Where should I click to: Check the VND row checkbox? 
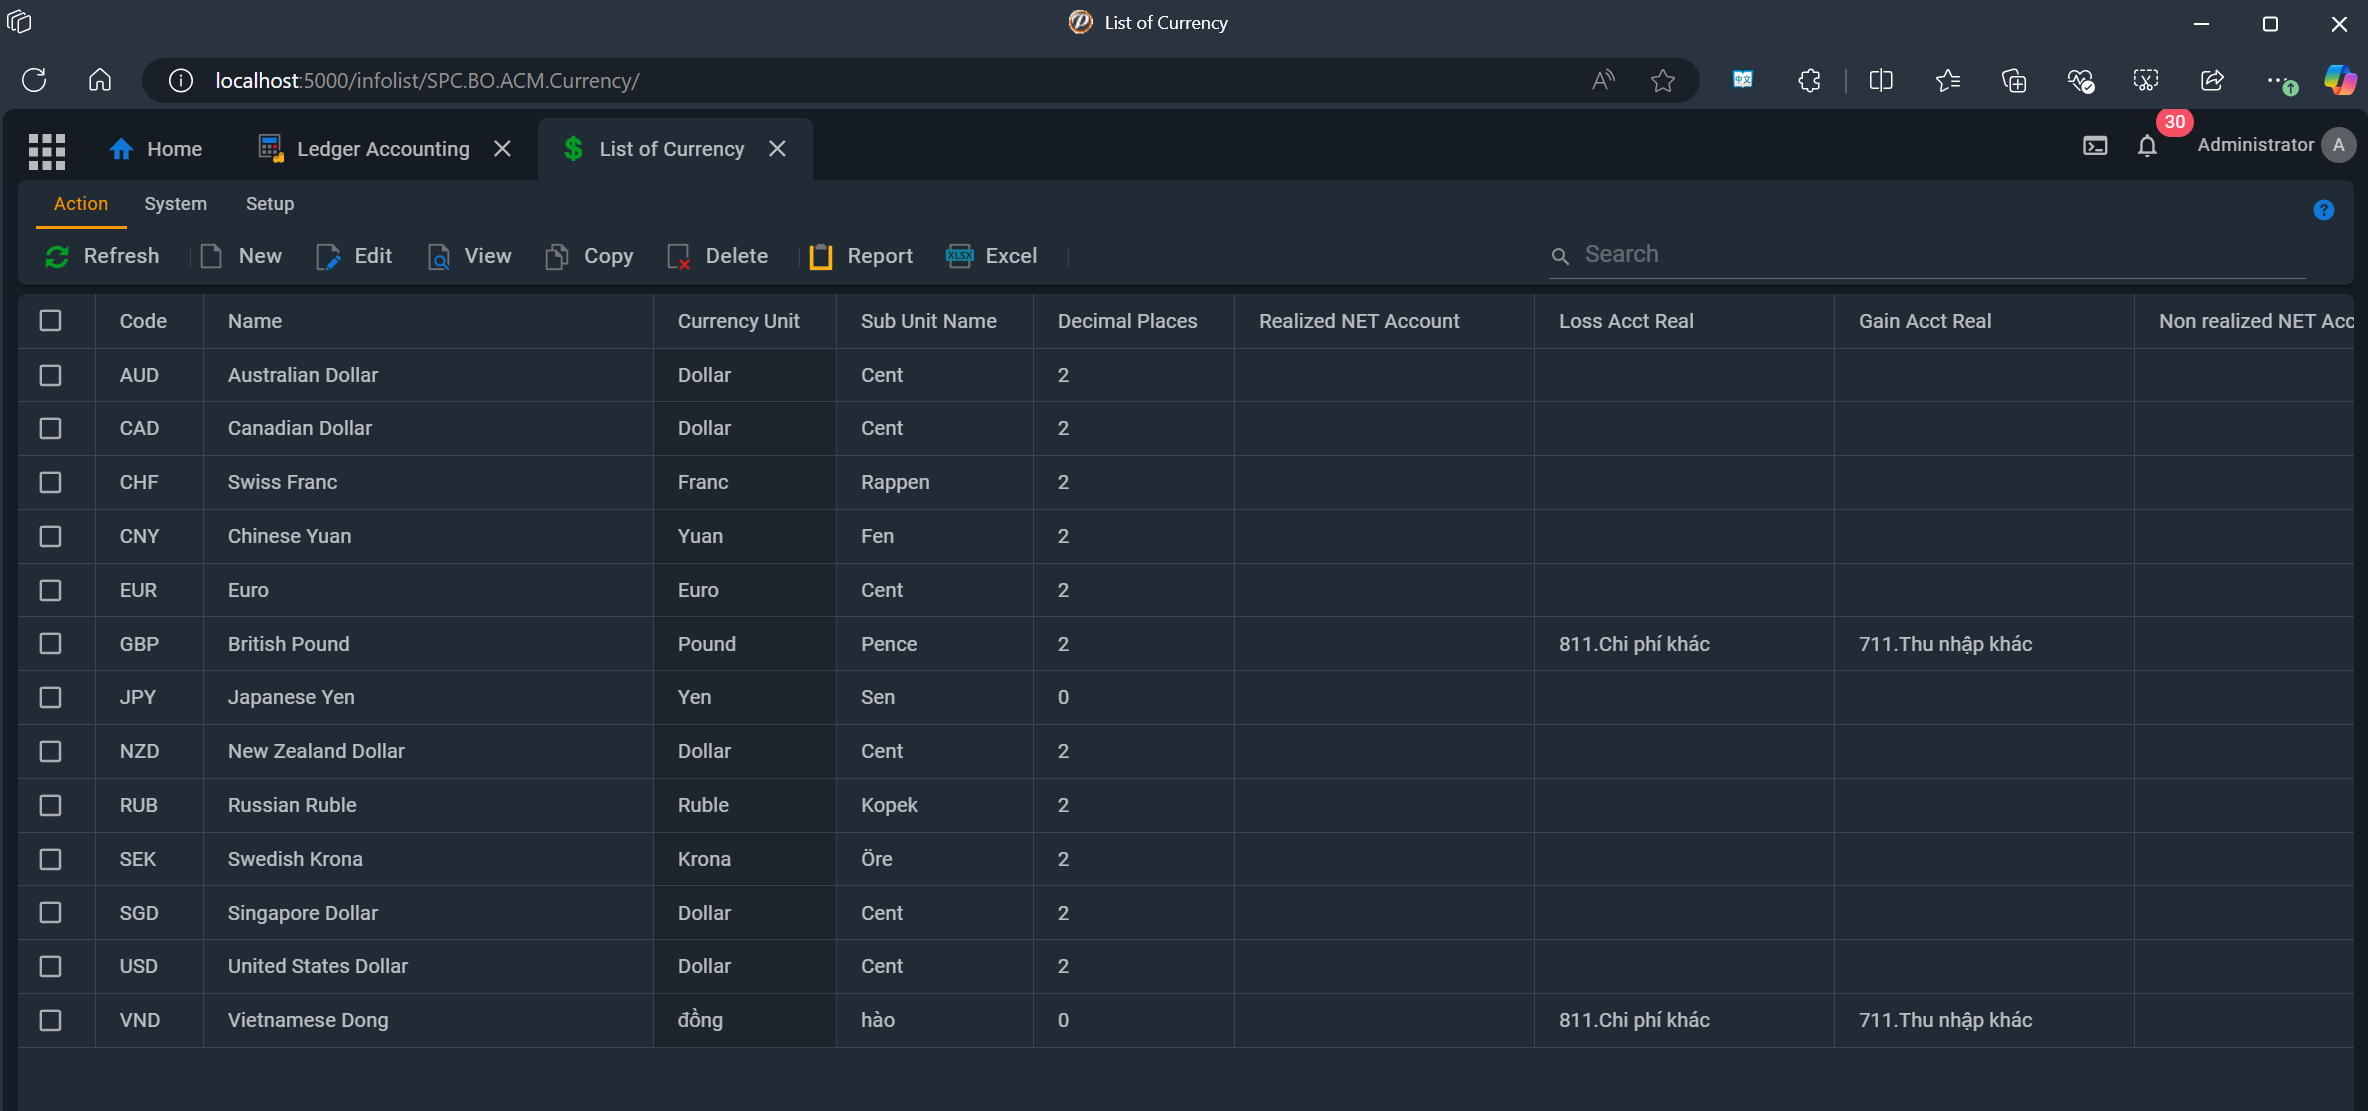pyautogui.click(x=50, y=1020)
